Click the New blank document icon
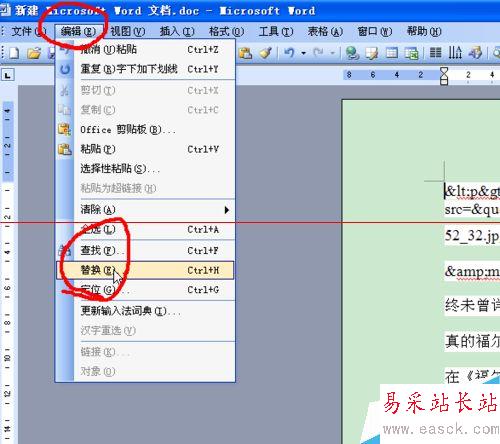500x444 pixels. tap(14, 53)
